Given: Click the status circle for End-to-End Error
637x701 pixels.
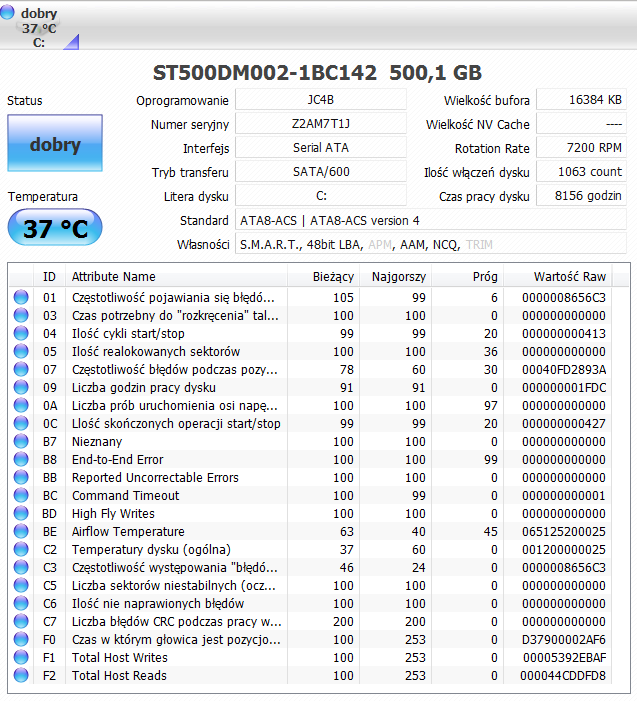Looking at the screenshot, I should pyautogui.click(x=21, y=459).
